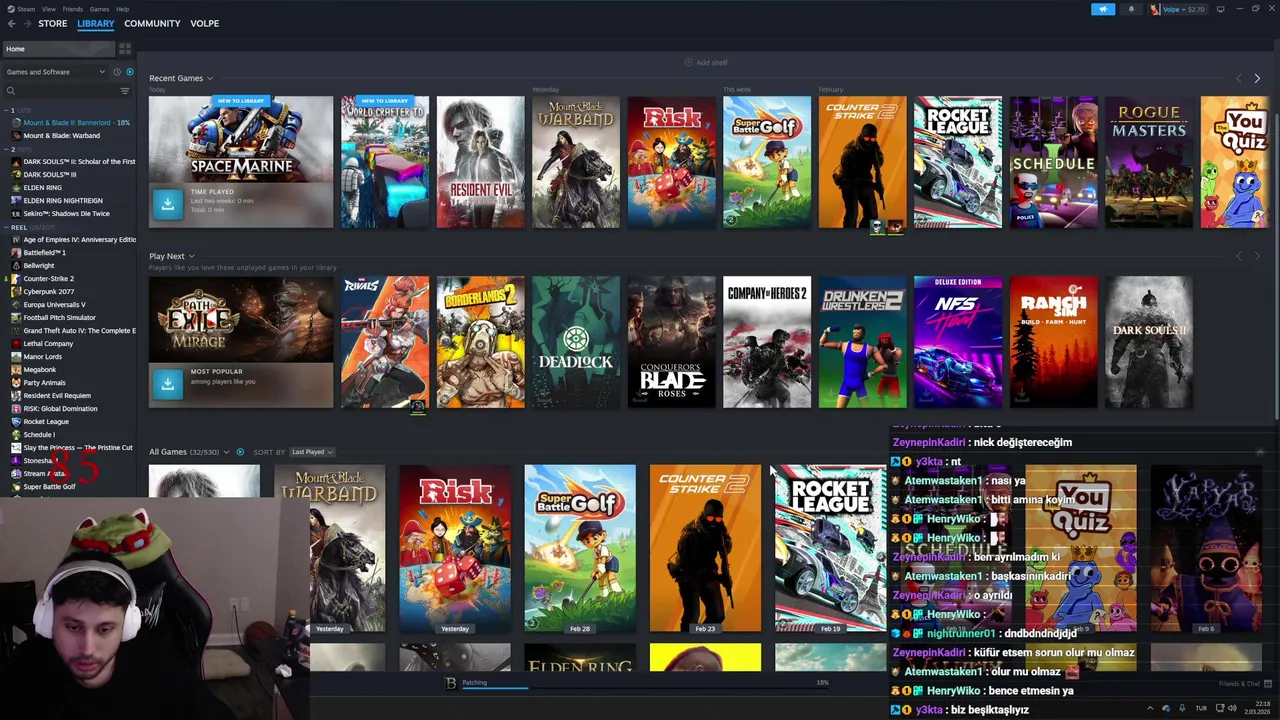This screenshot has width=1280, height=720.
Task: Show next Recent Games with right arrow
Action: [x=1257, y=78]
